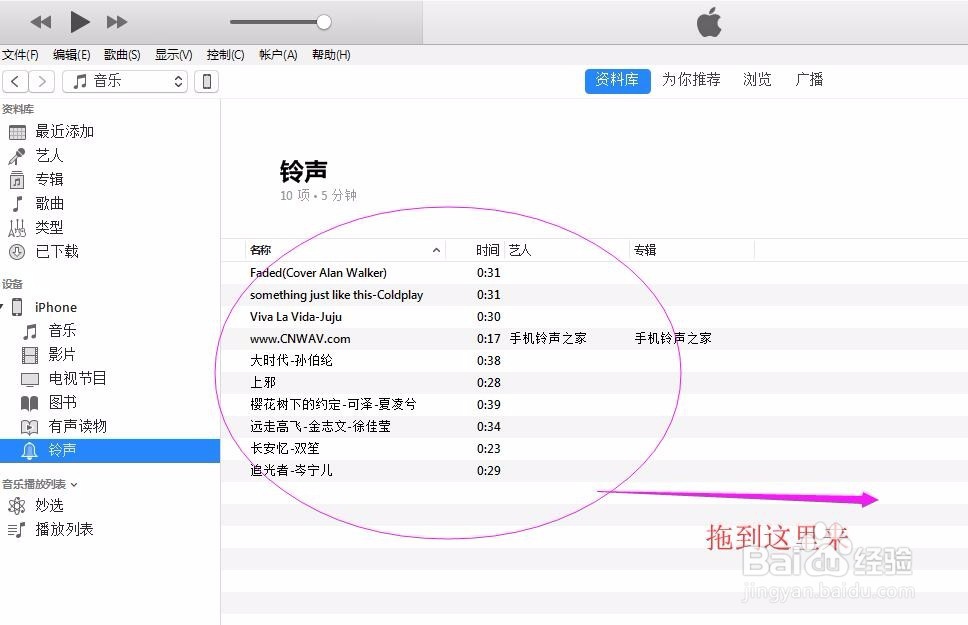Toggle the sort direction arrow in 名称 column

[x=436, y=250]
